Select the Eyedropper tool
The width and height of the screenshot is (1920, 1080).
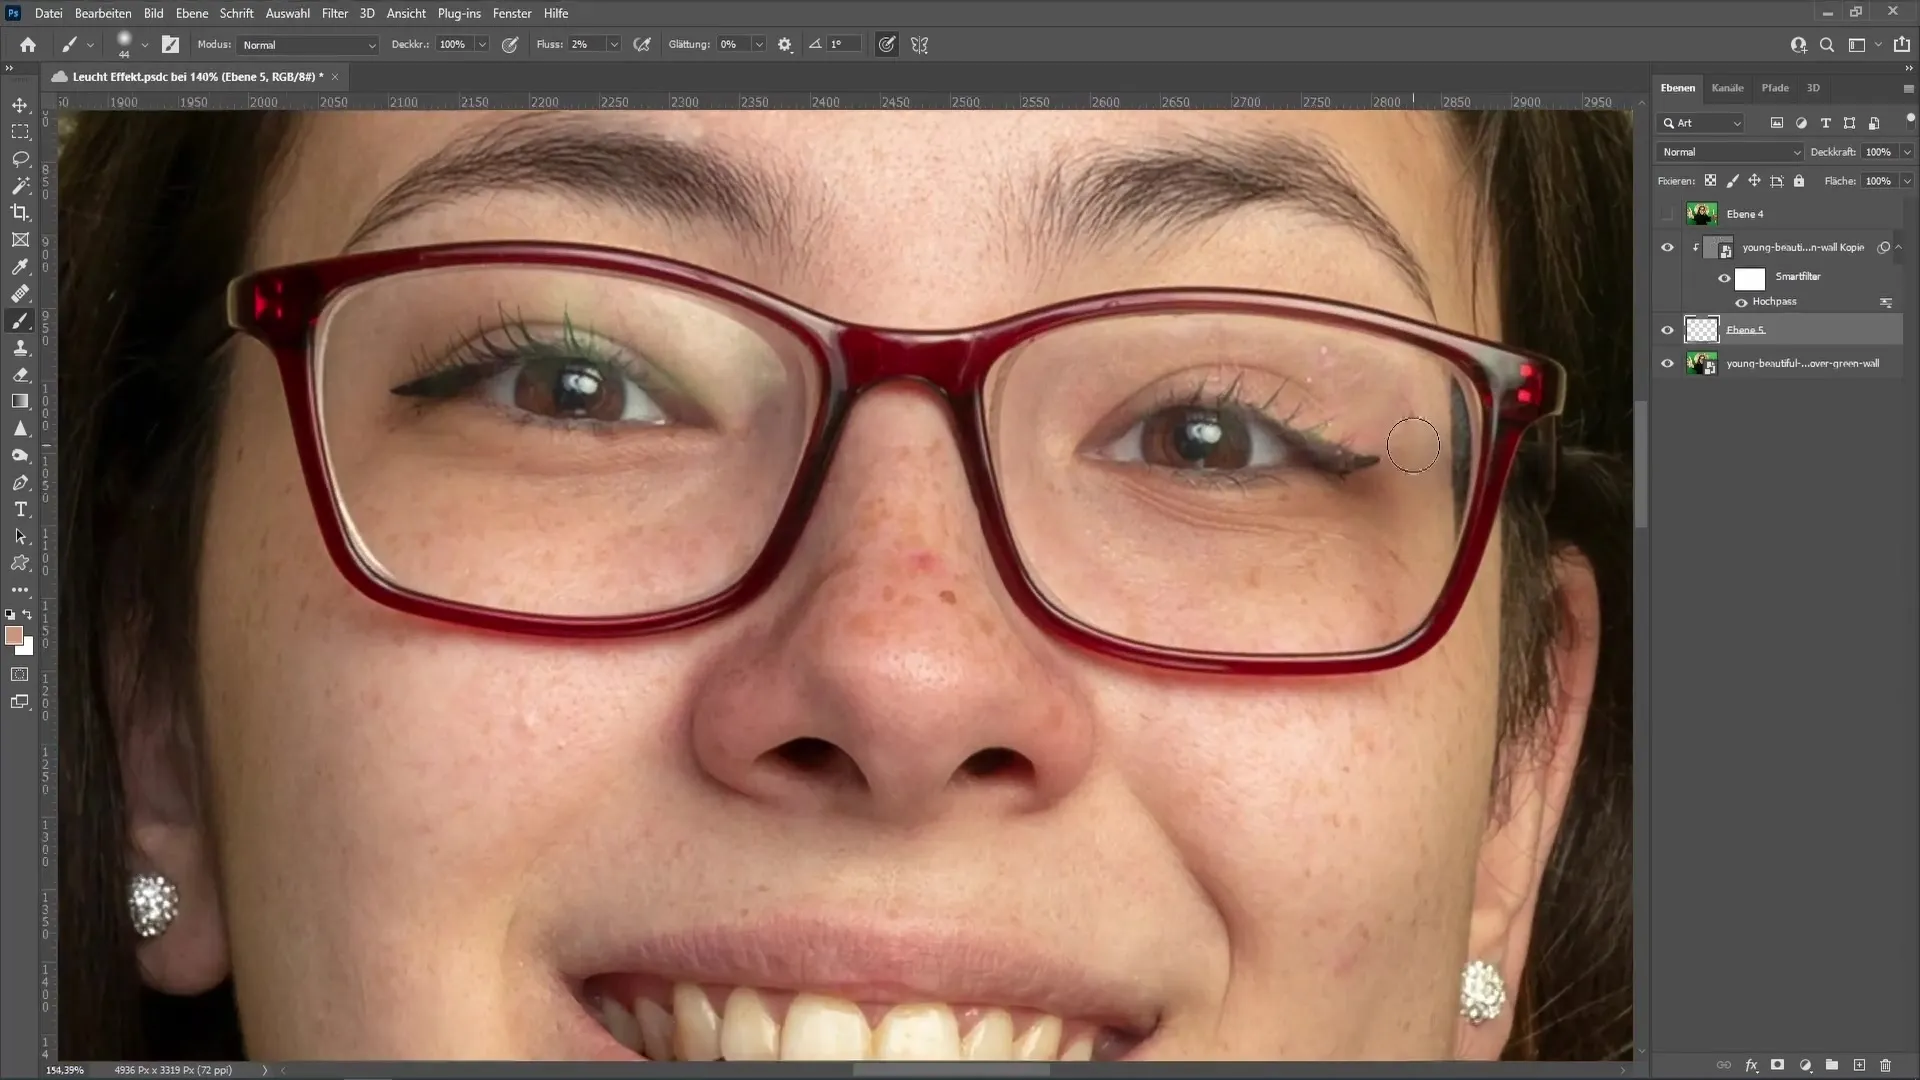(x=20, y=268)
